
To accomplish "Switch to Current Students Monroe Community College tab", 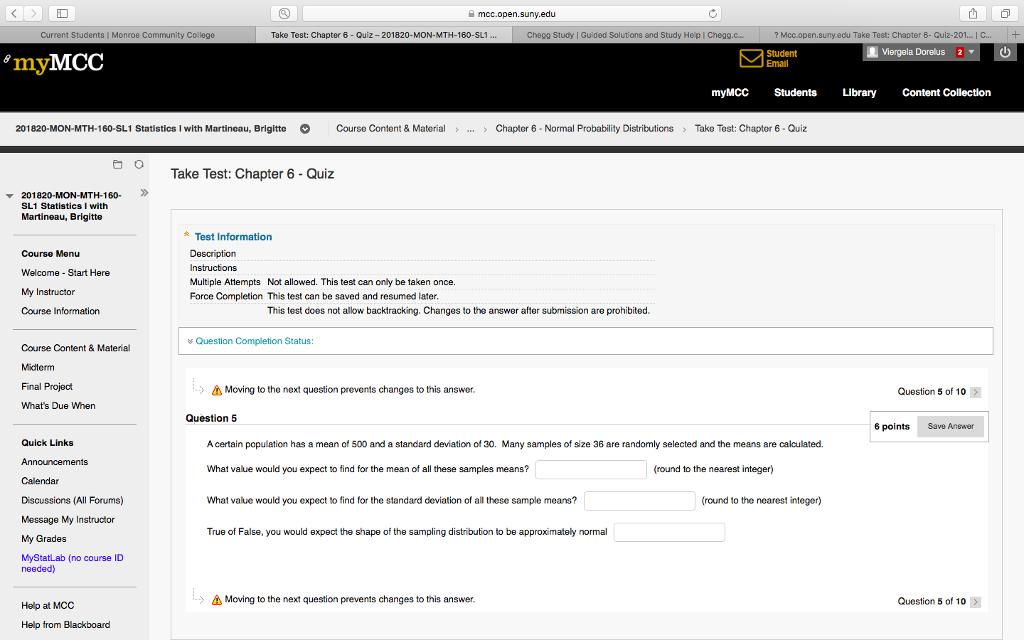I will pos(127,35).
